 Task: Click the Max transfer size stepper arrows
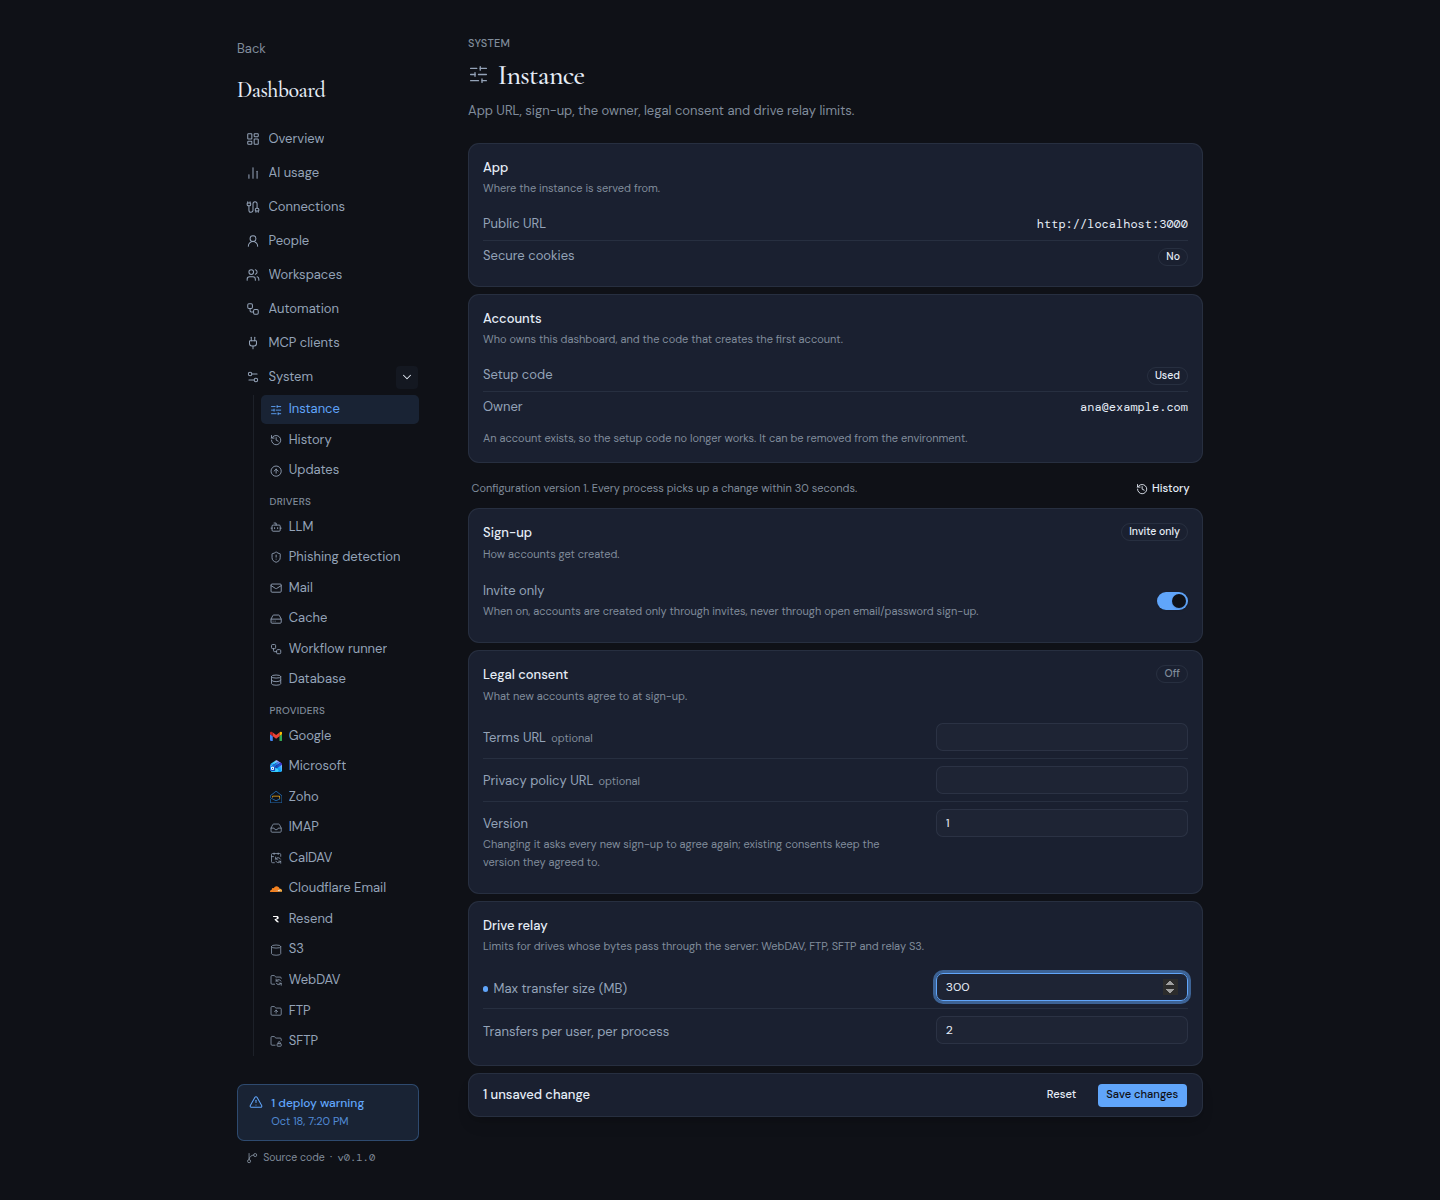pyautogui.click(x=1170, y=987)
